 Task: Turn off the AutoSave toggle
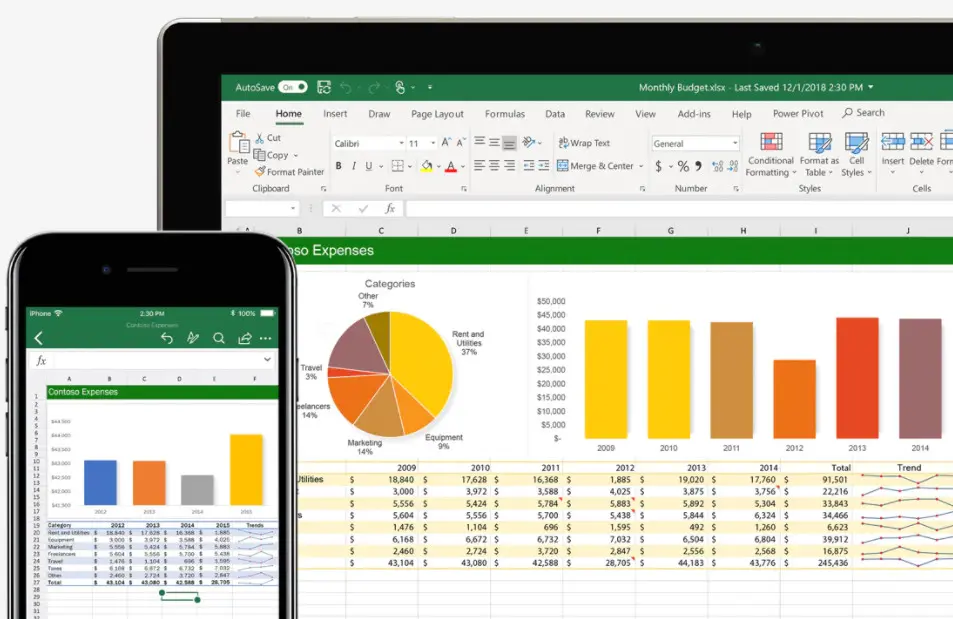(291, 87)
